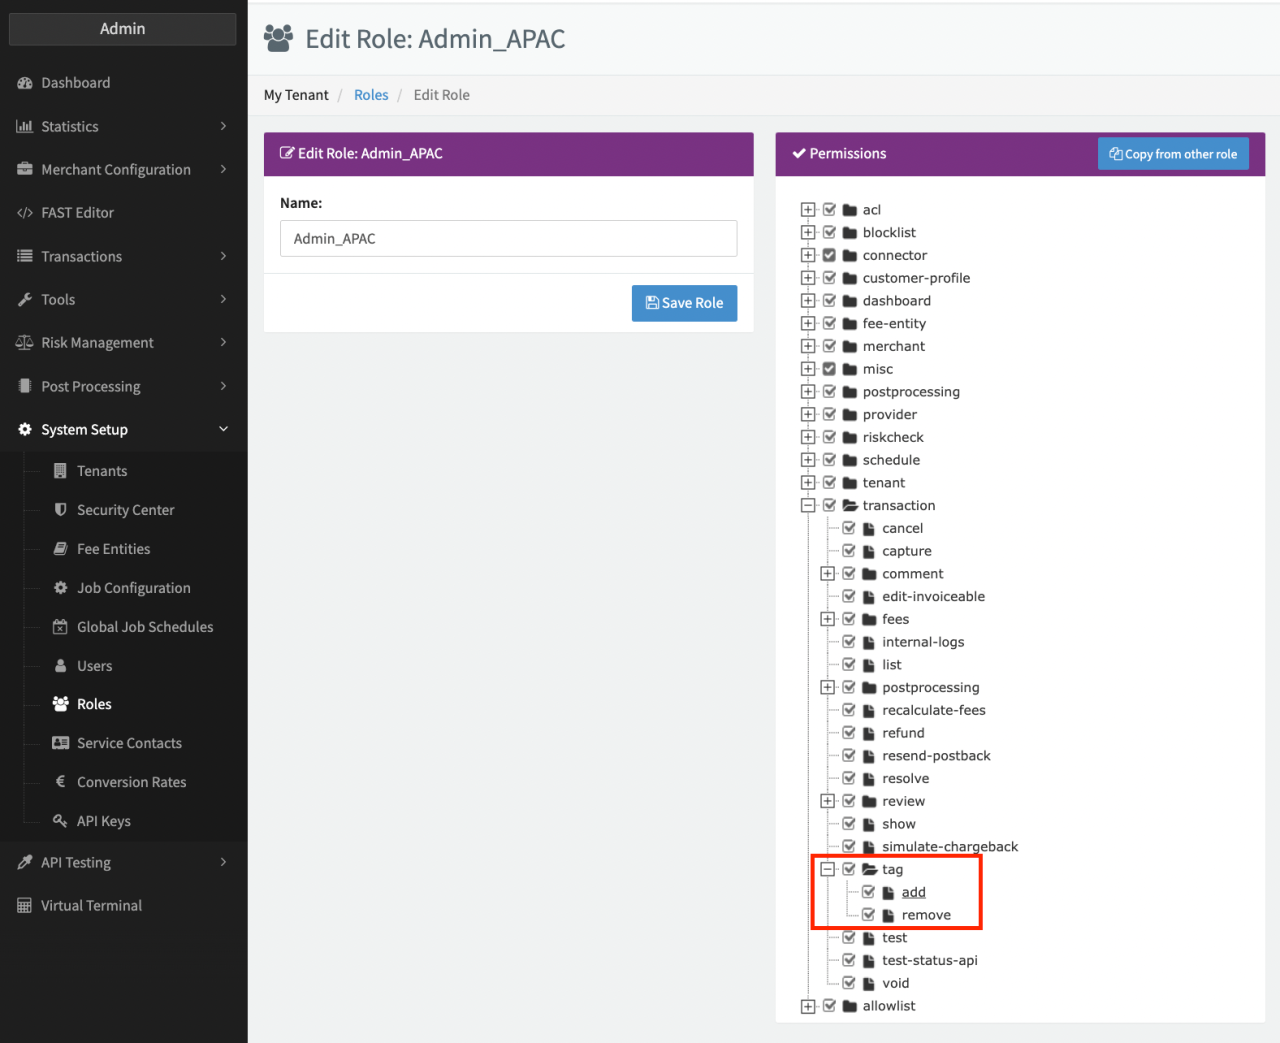The image size is (1280, 1043).
Task: Expand the merchant permission folder
Action: 808,346
